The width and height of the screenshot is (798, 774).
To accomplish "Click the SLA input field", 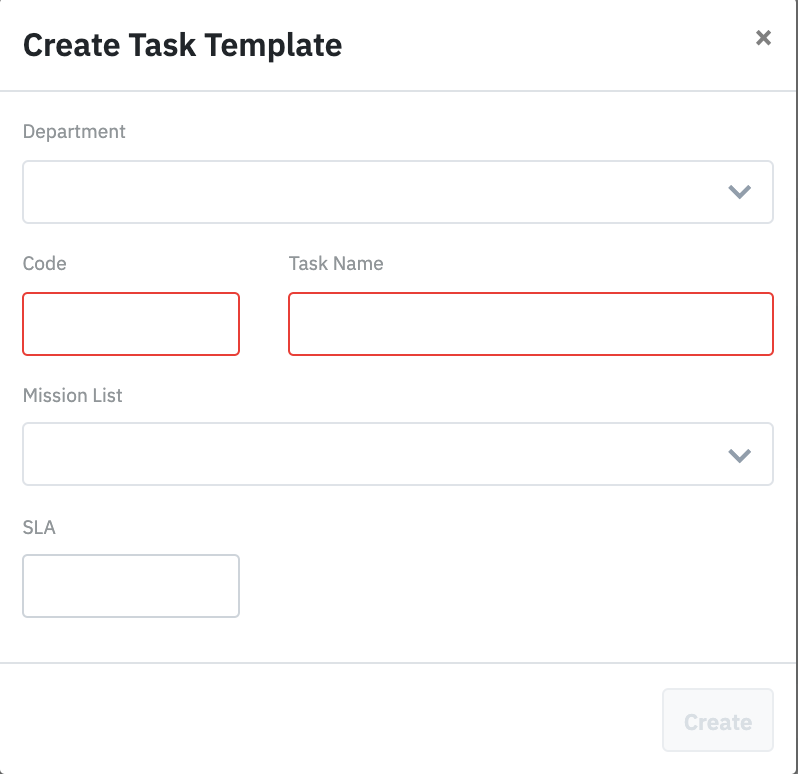I will coord(131,586).
